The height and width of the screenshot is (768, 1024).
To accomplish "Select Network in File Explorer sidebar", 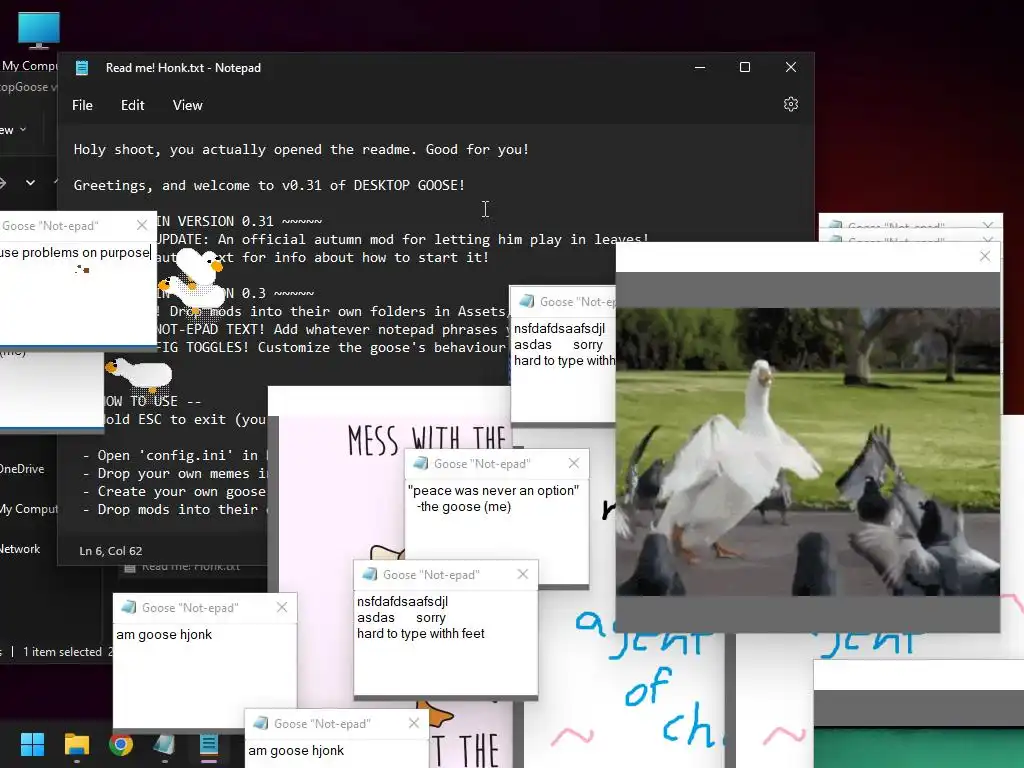I will [x=20, y=549].
